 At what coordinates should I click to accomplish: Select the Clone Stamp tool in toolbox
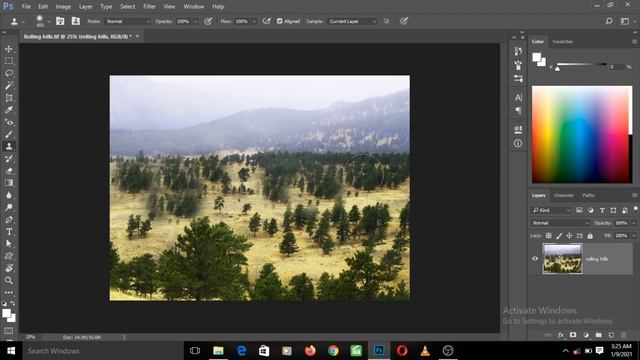point(9,146)
